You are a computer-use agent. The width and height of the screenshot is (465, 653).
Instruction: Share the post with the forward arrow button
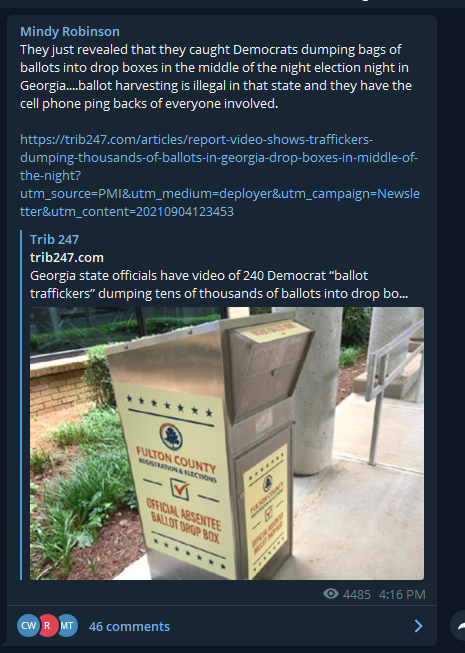click(x=459, y=626)
